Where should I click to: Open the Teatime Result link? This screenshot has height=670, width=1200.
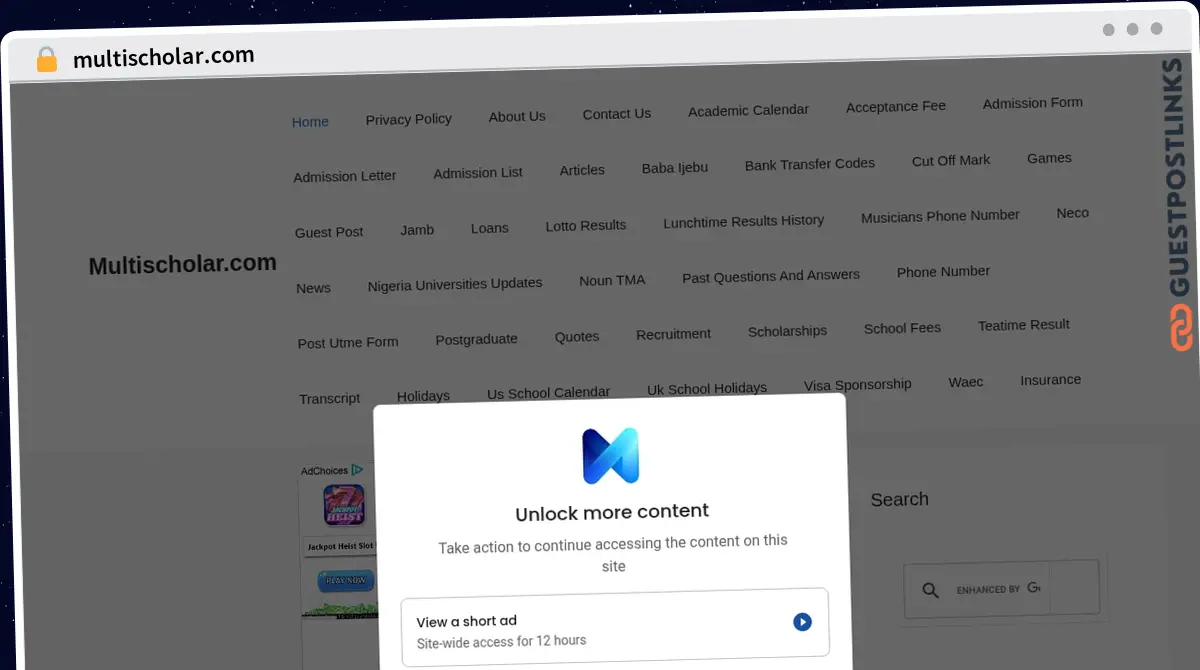point(1023,325)
